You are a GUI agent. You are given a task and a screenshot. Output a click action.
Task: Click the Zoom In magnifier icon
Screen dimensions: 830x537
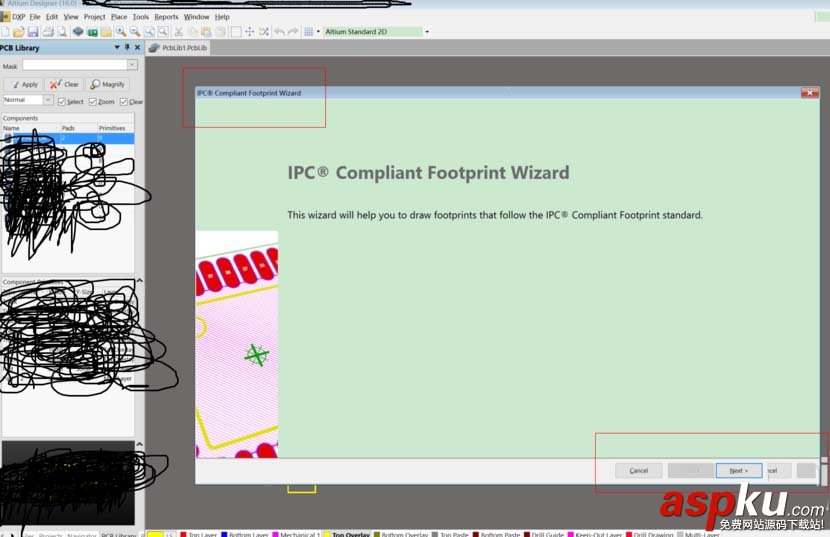[121, 32]
